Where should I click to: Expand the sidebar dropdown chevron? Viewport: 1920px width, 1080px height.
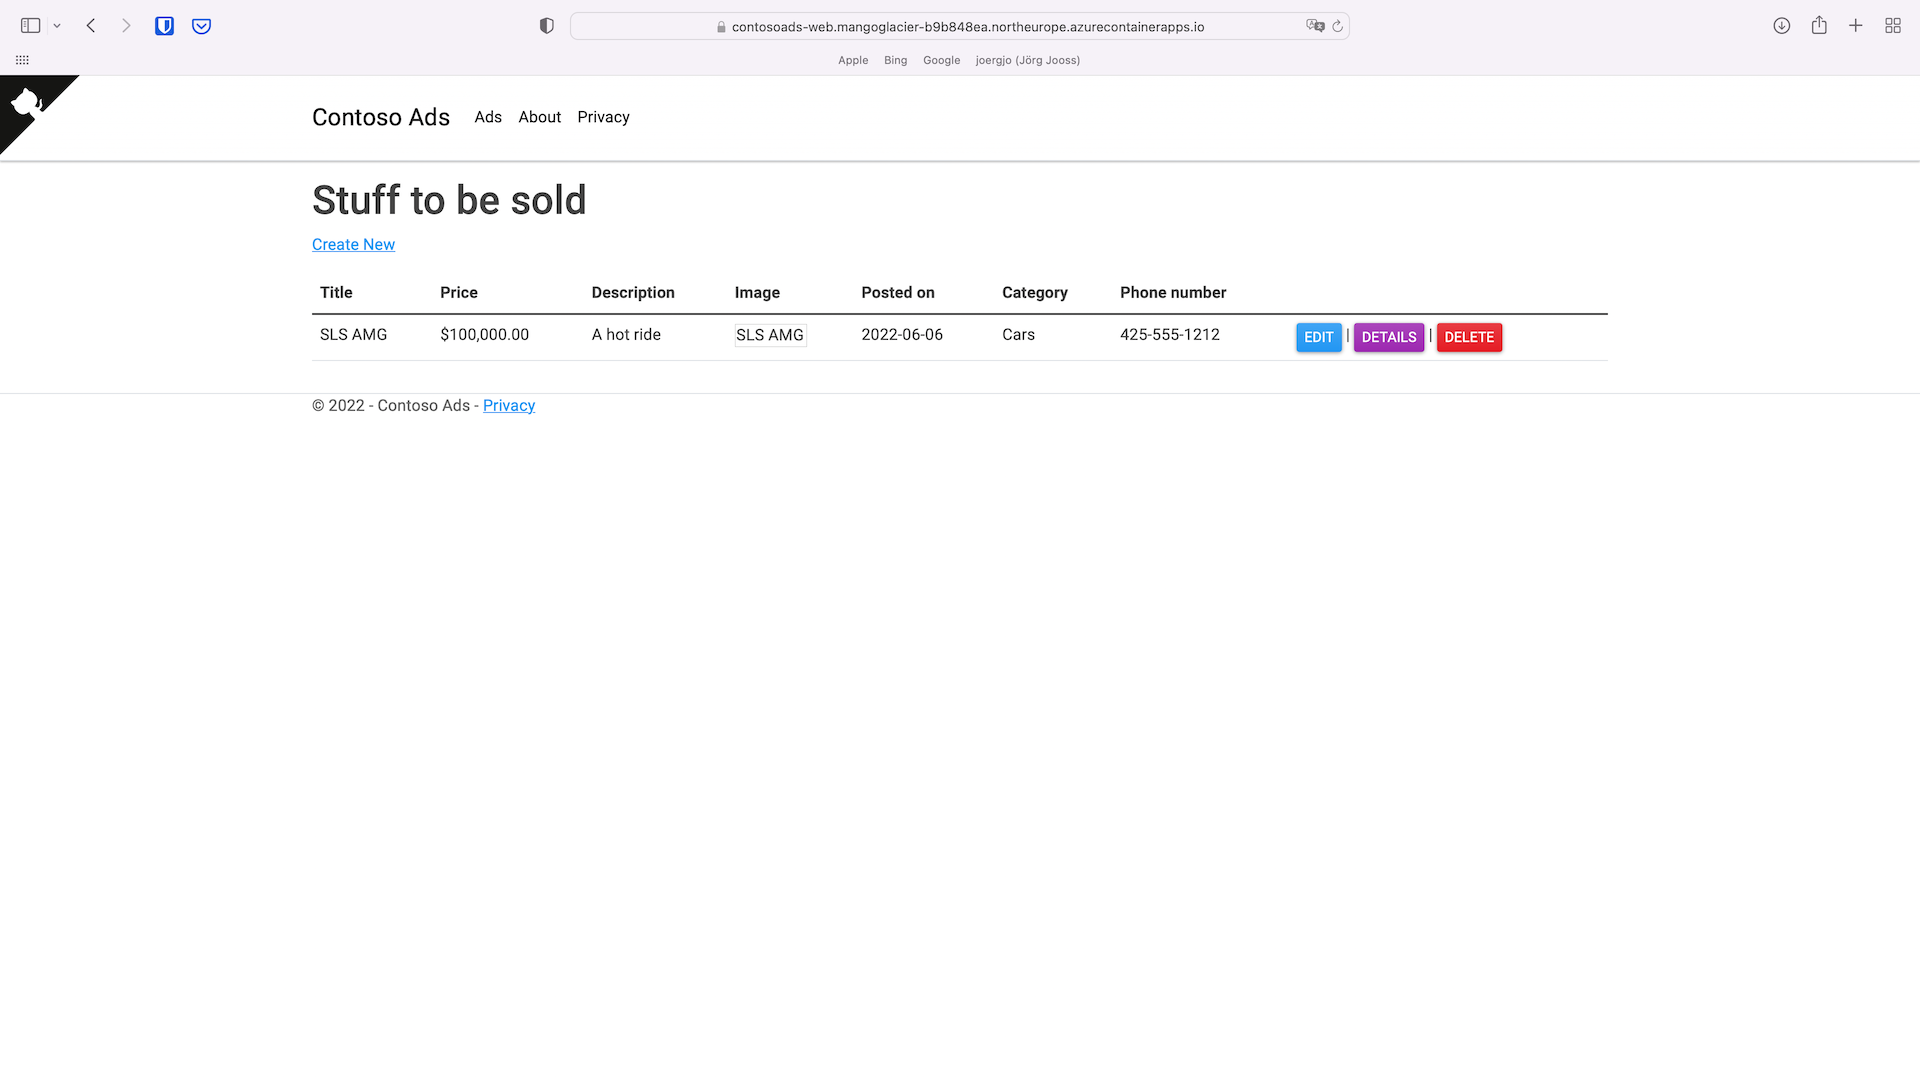[57, 26]
